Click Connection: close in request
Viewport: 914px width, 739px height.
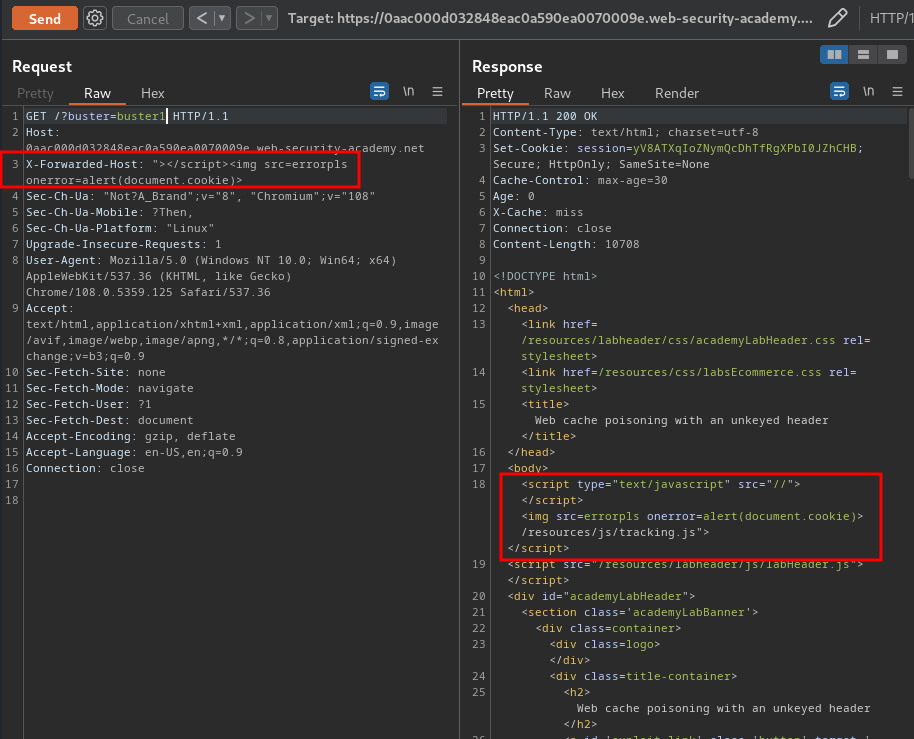click(85, 468)
